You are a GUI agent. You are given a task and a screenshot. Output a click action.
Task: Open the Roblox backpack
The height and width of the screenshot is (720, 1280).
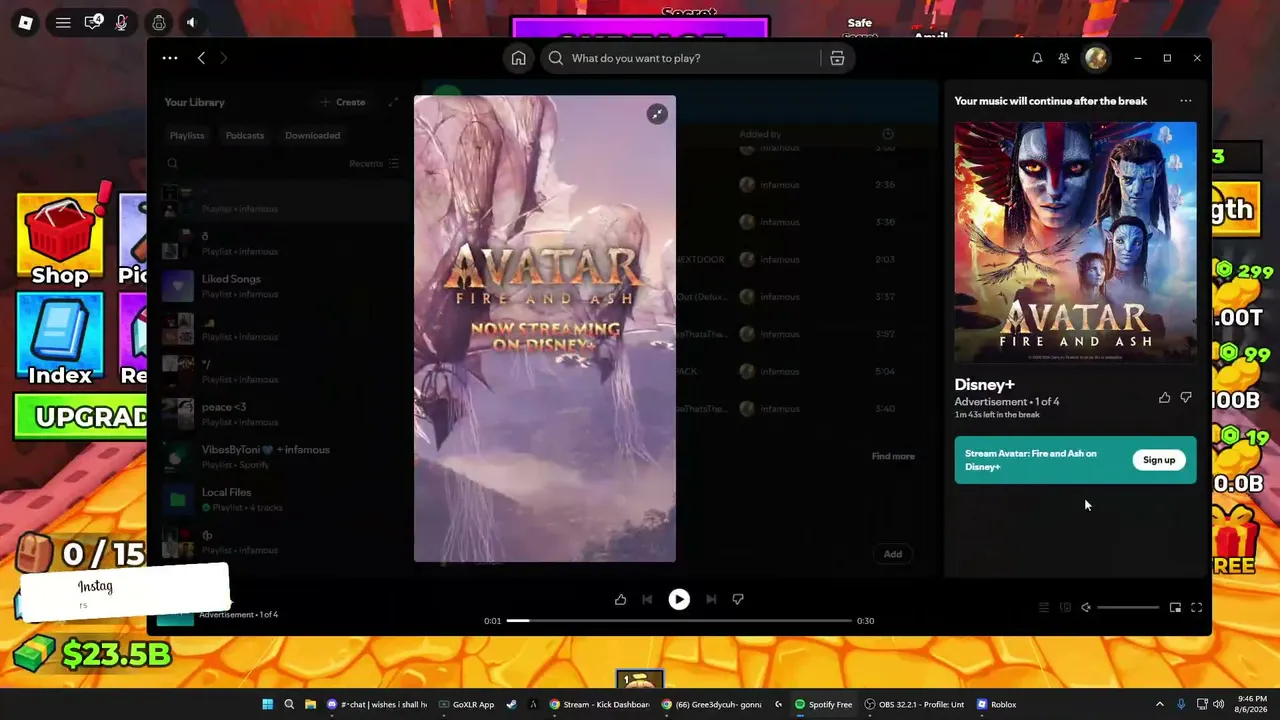click(x=159, y=22)
